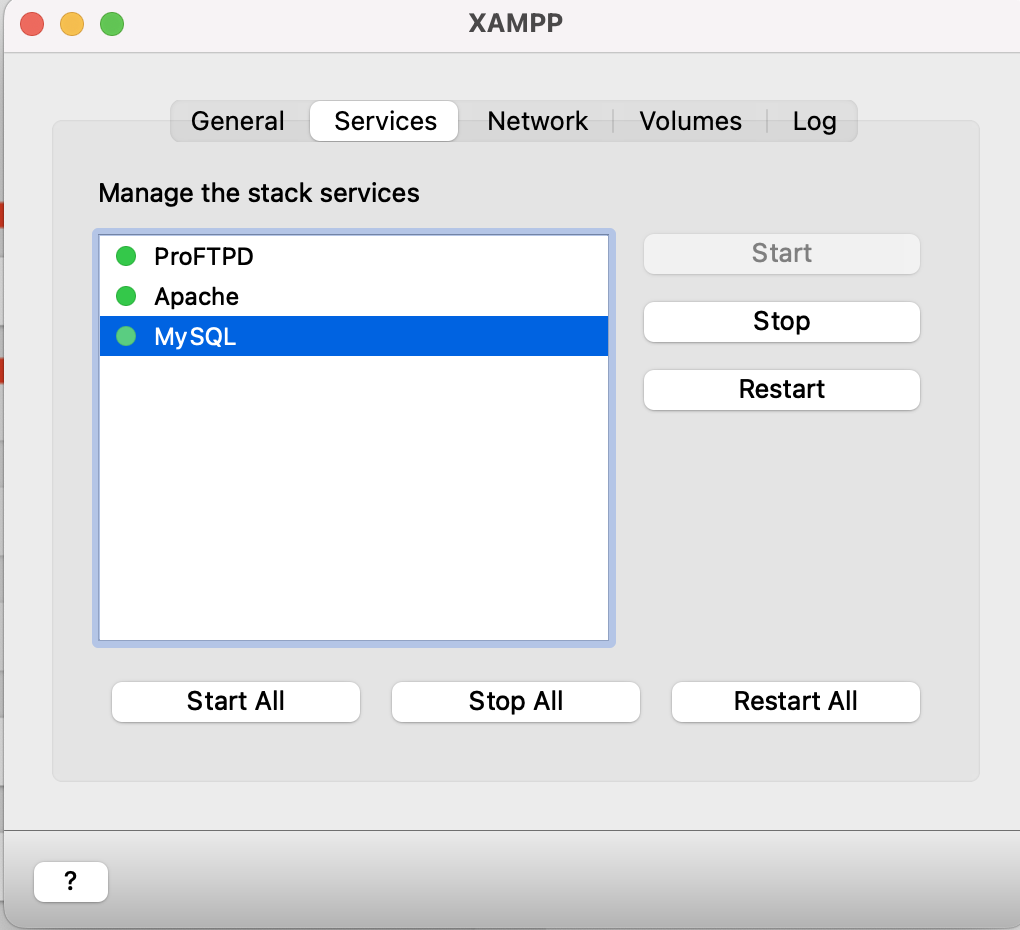The image size is (1020, 930).
Task: Click Stop All services button
Action: 516,702
